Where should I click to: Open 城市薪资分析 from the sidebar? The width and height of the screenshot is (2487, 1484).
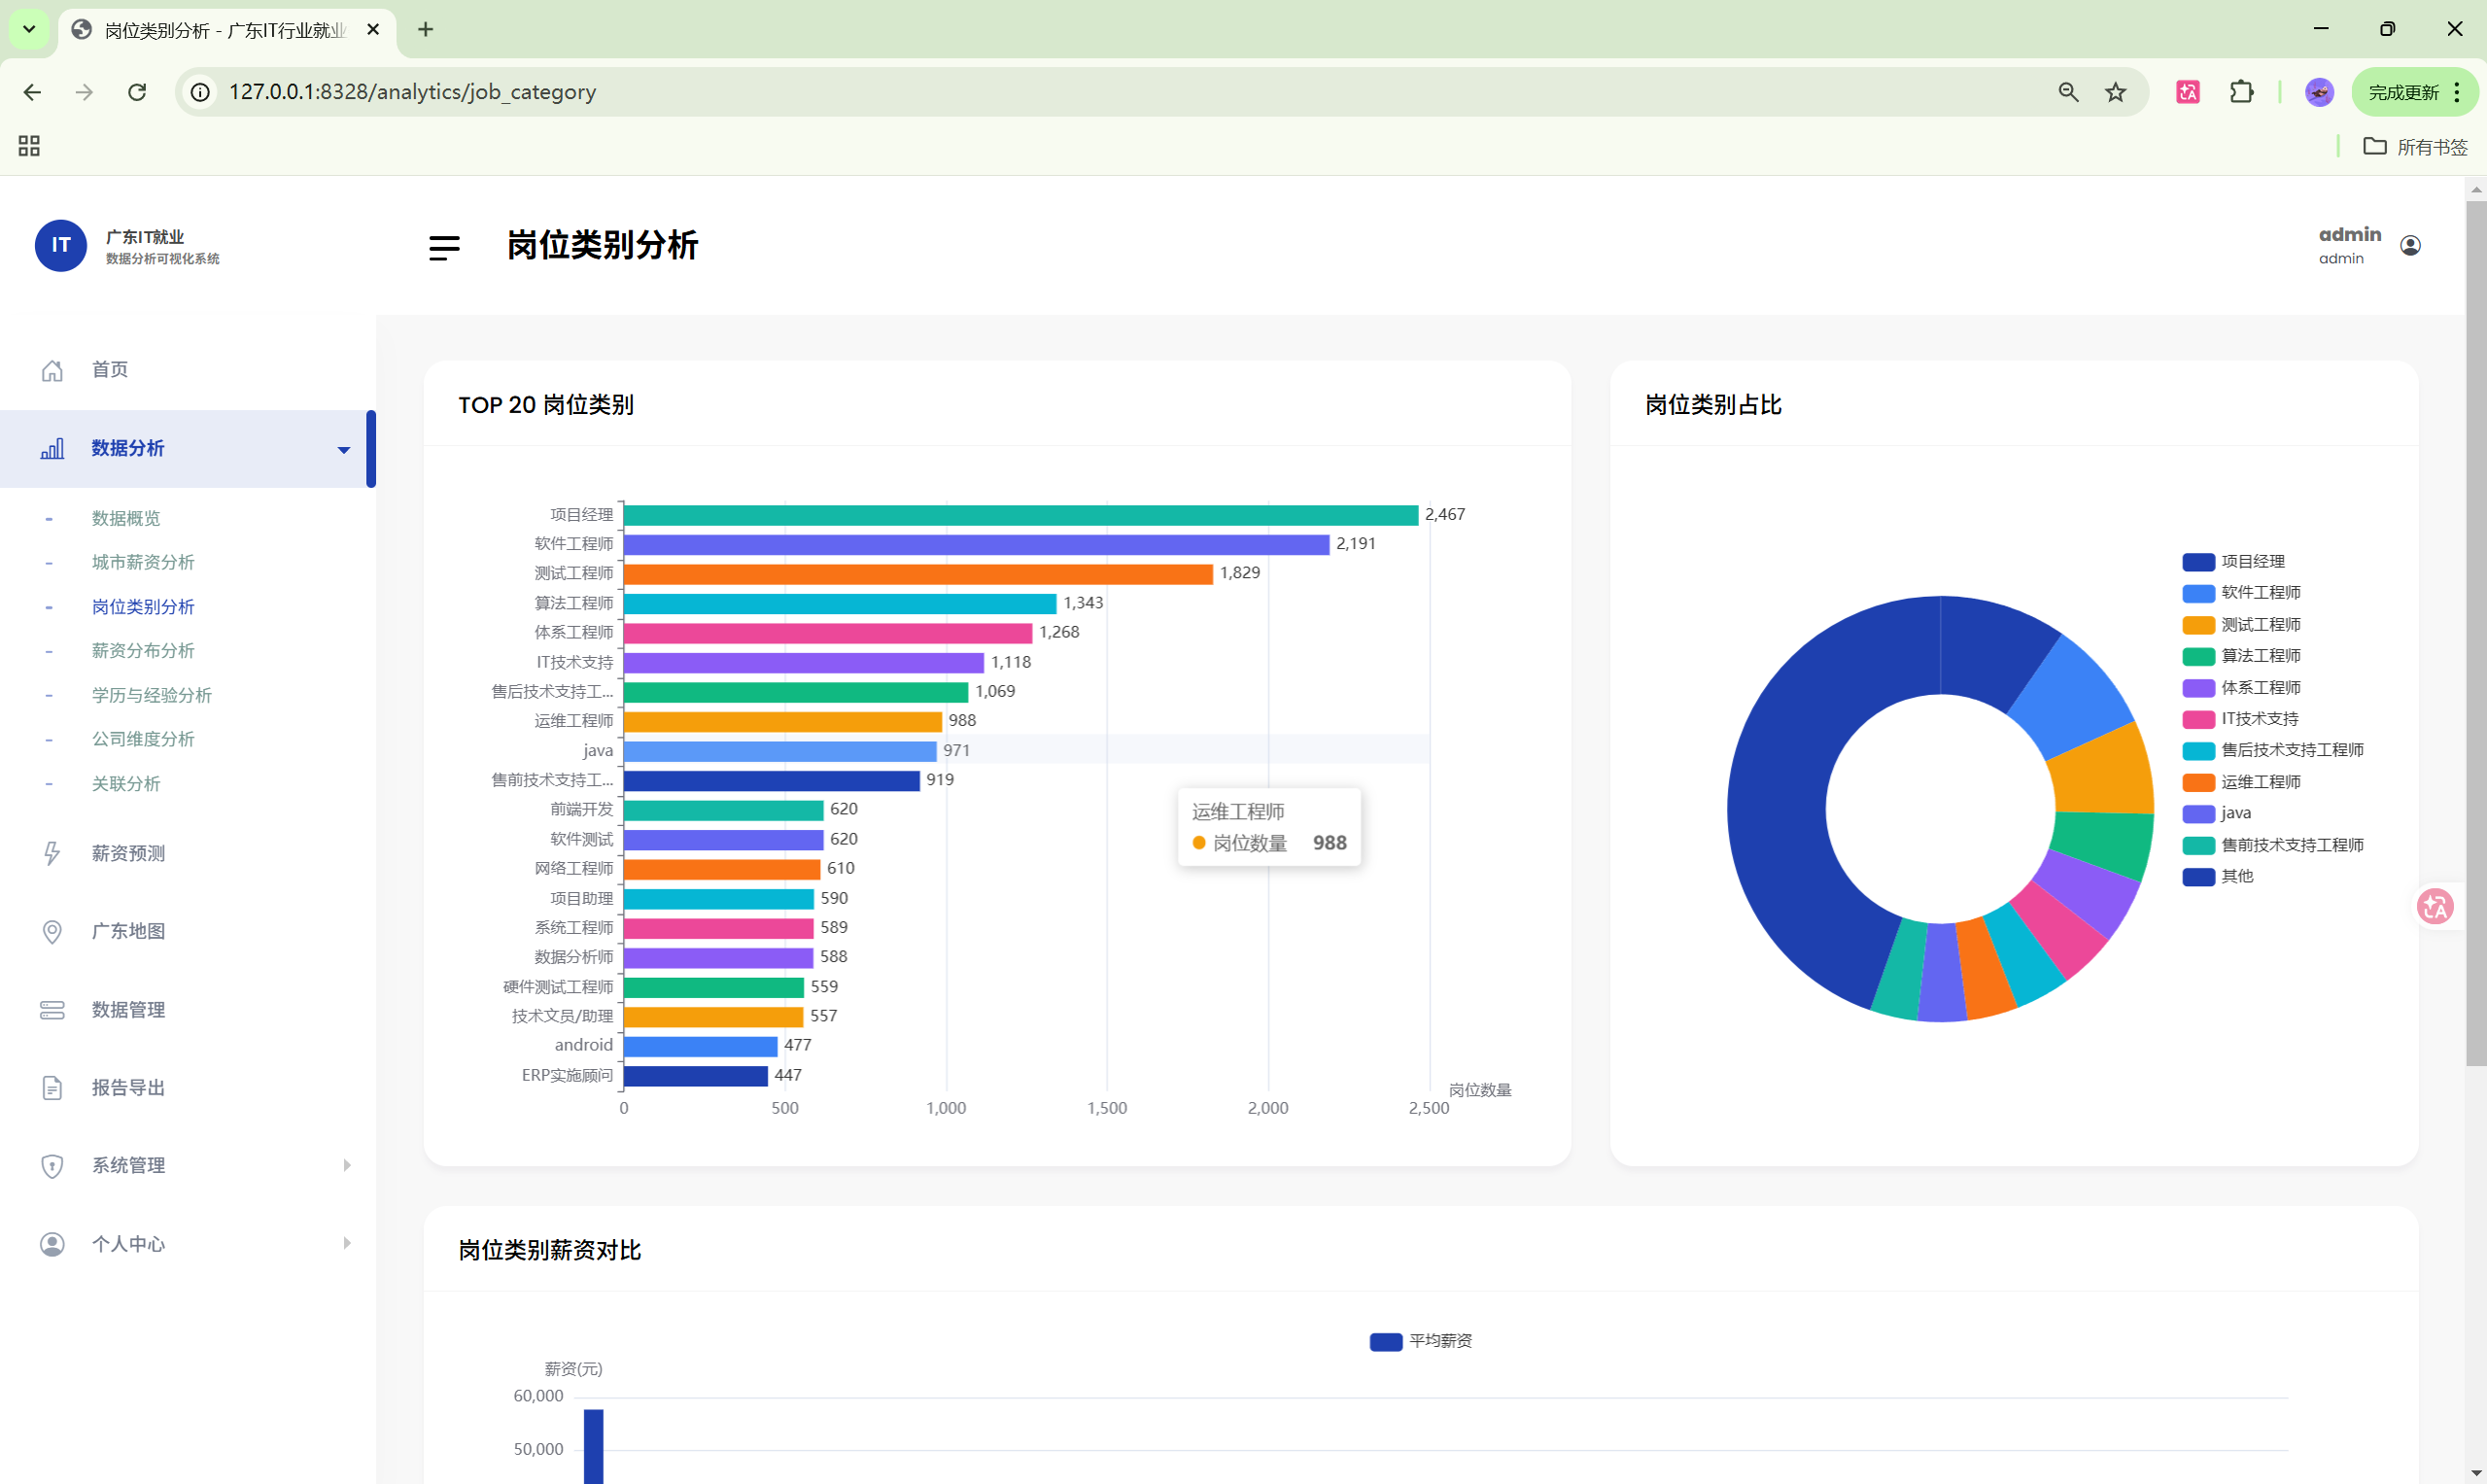pyautogui.click(x=143, y=562)
